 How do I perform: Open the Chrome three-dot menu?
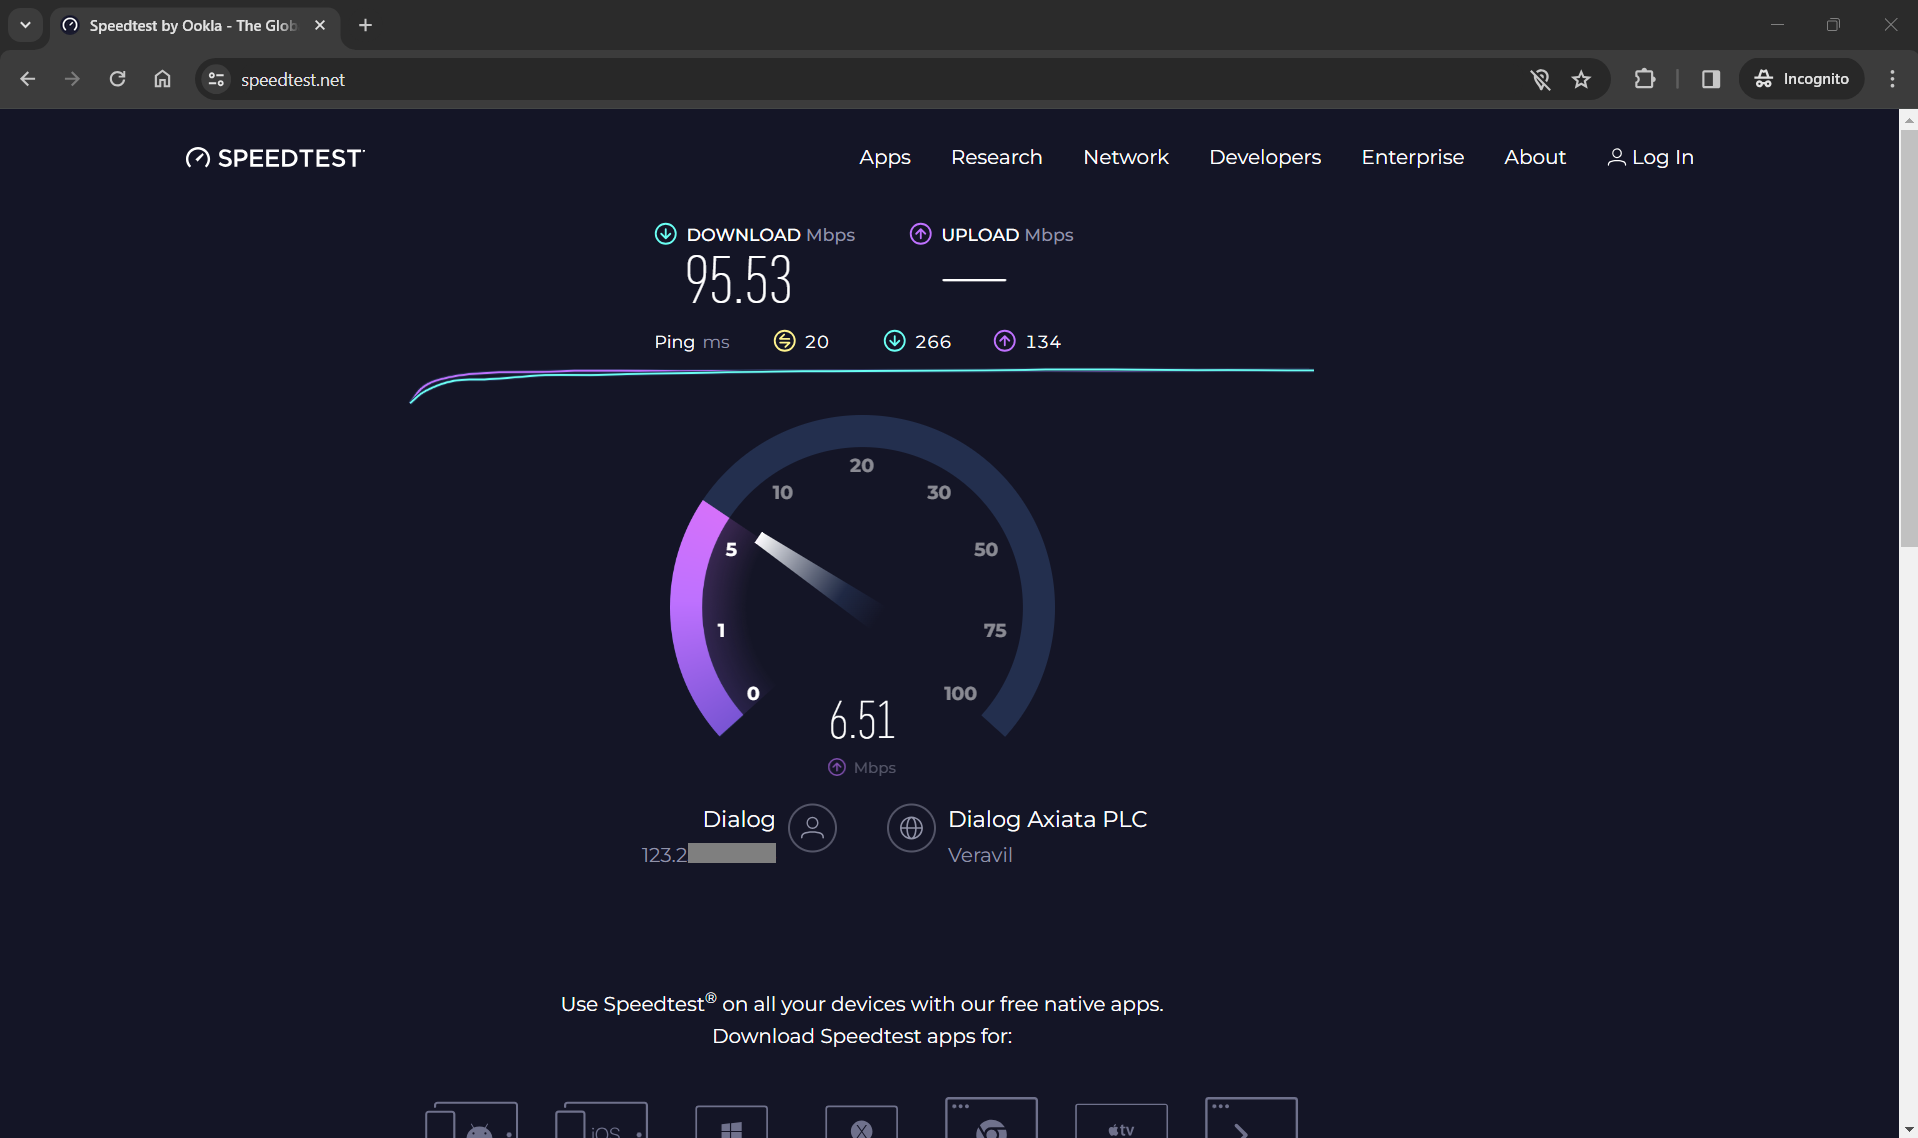[x=1892, y=79]
